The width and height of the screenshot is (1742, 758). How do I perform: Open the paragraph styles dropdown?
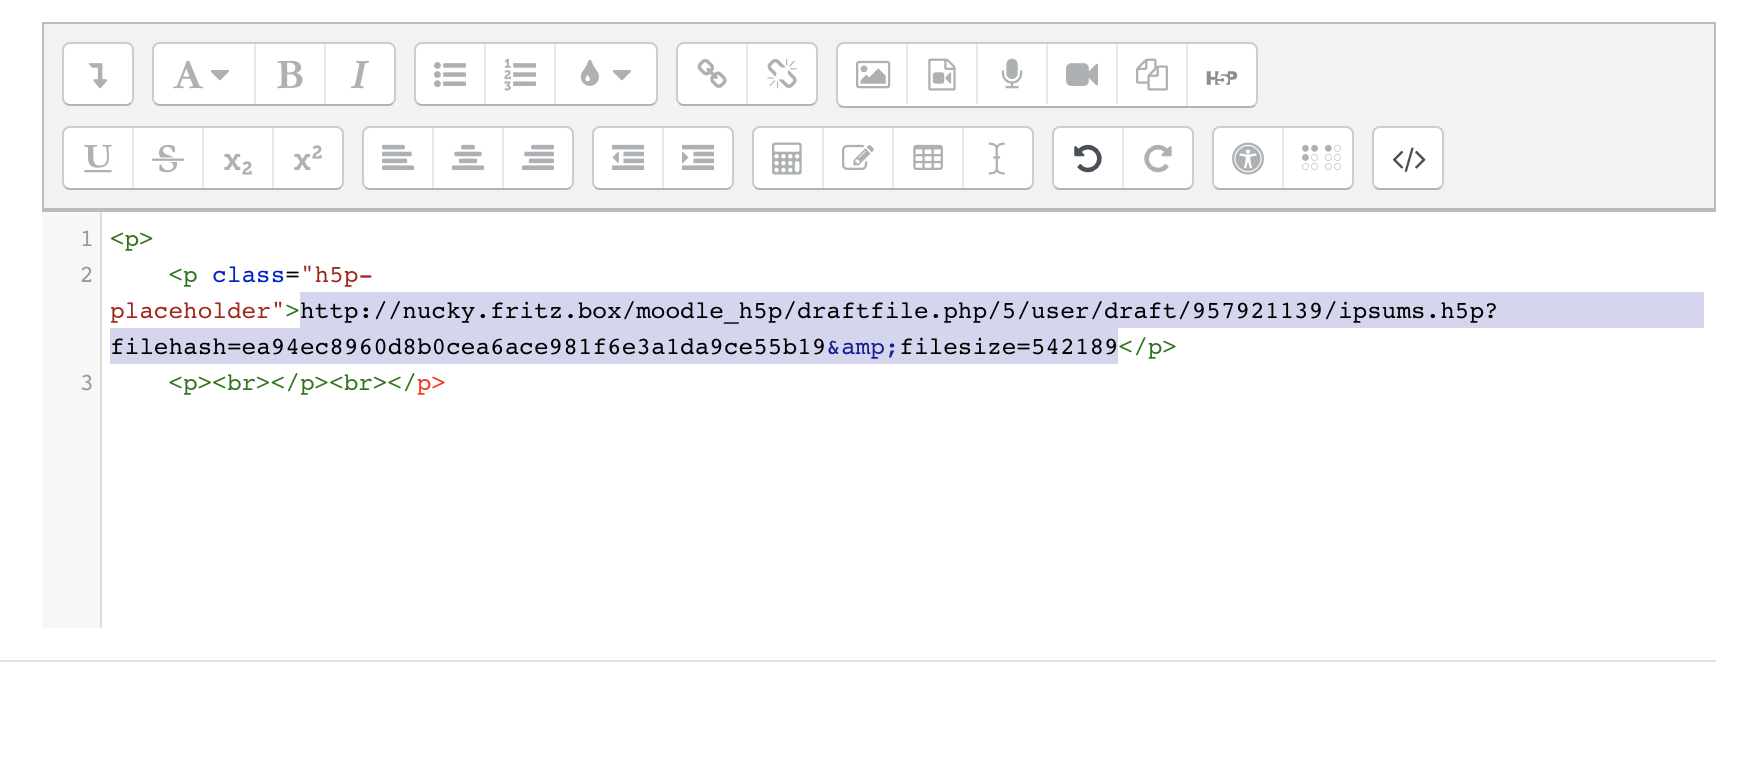pos(204,75)
